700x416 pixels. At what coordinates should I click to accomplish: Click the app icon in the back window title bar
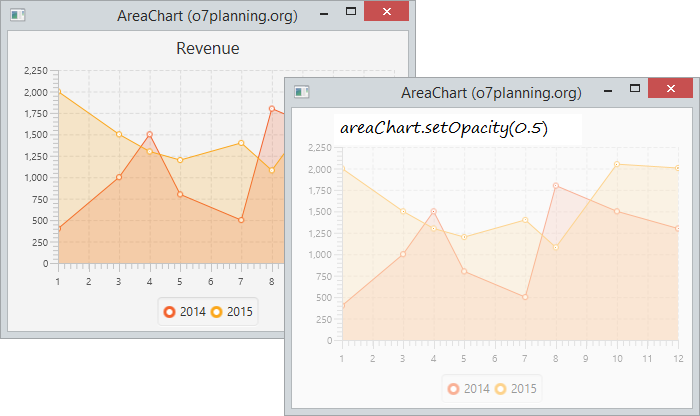click(18, 15)
